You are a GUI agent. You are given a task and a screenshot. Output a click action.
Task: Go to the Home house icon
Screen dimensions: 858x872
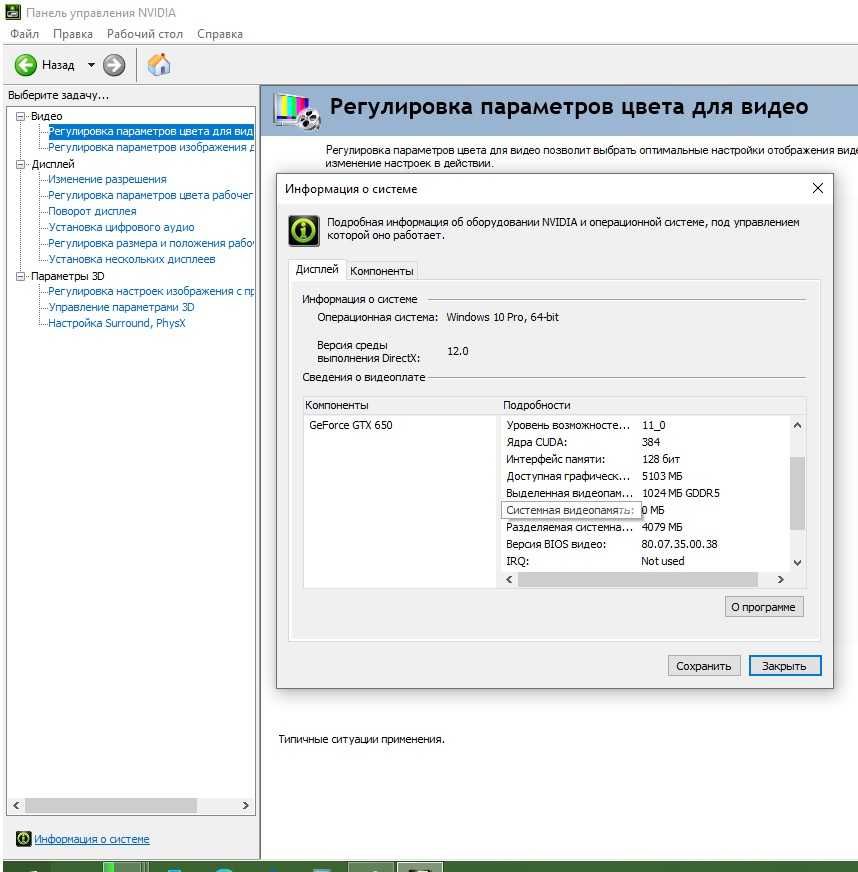[159, 65]
